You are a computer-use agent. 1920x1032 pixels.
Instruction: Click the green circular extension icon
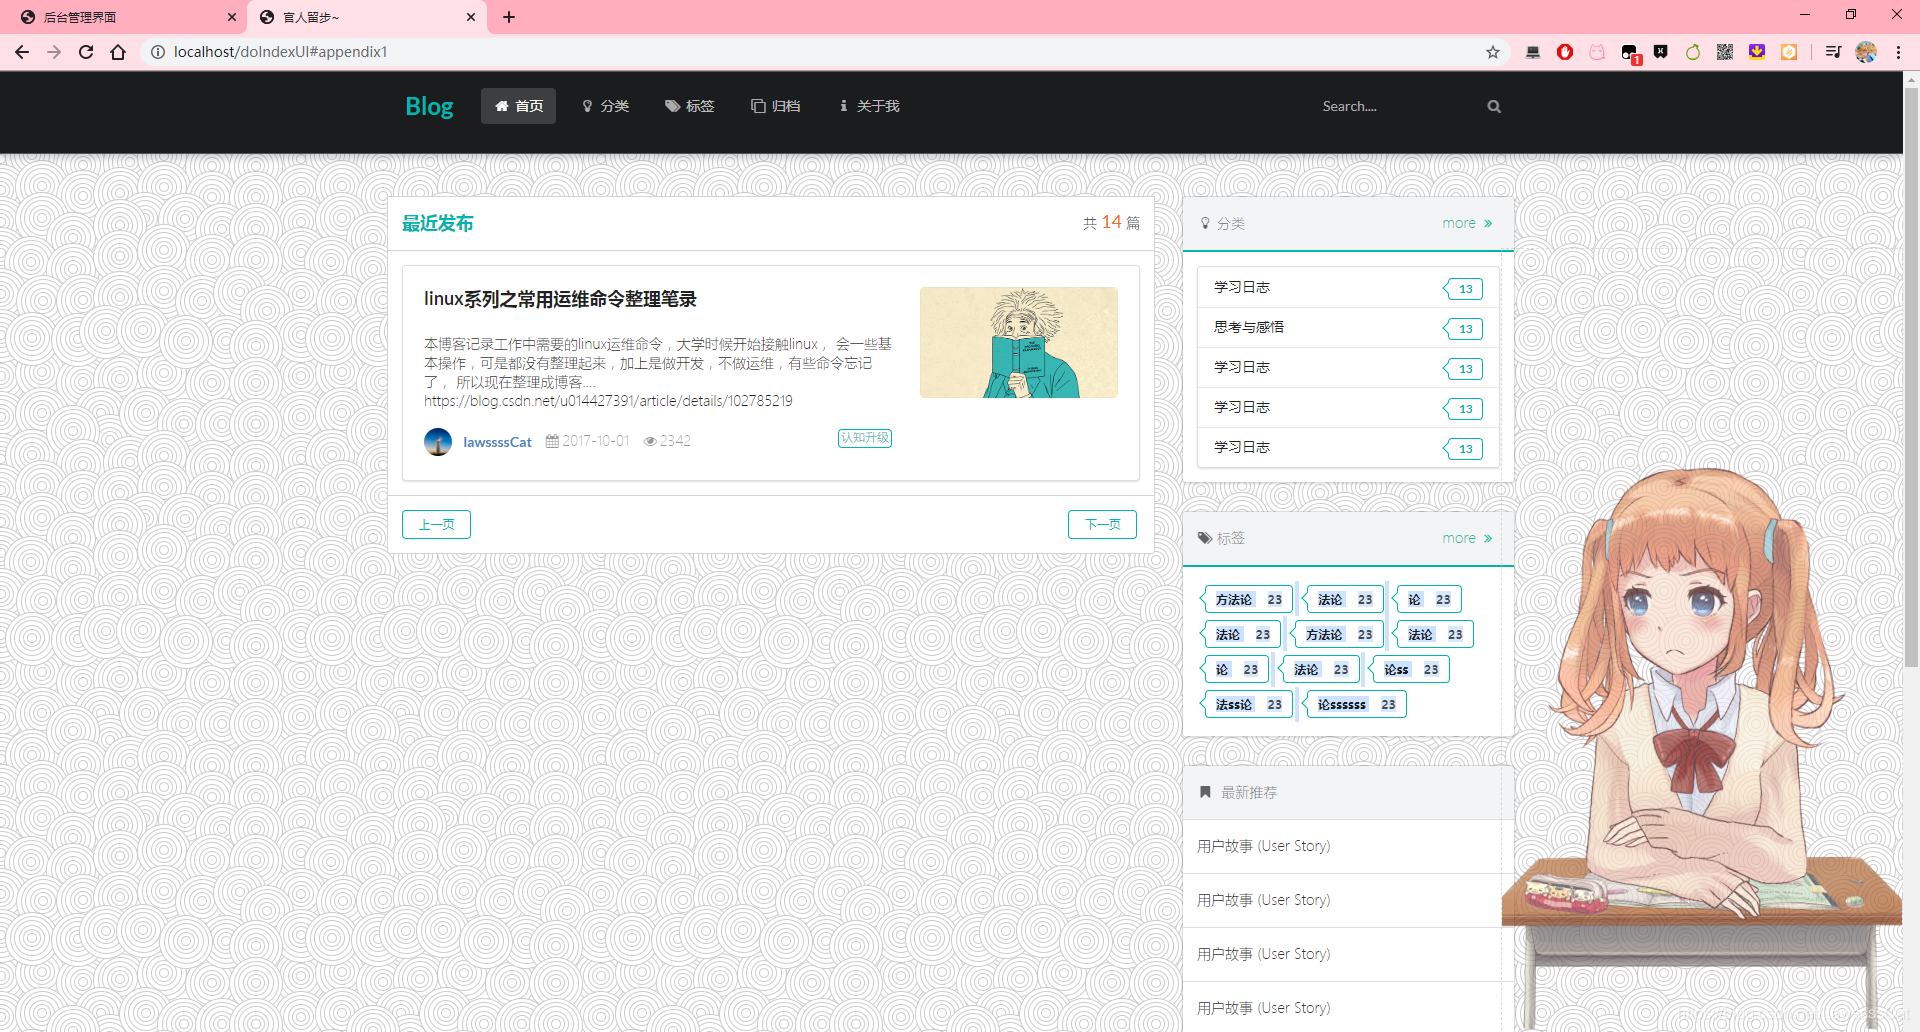click(1693, 52)
